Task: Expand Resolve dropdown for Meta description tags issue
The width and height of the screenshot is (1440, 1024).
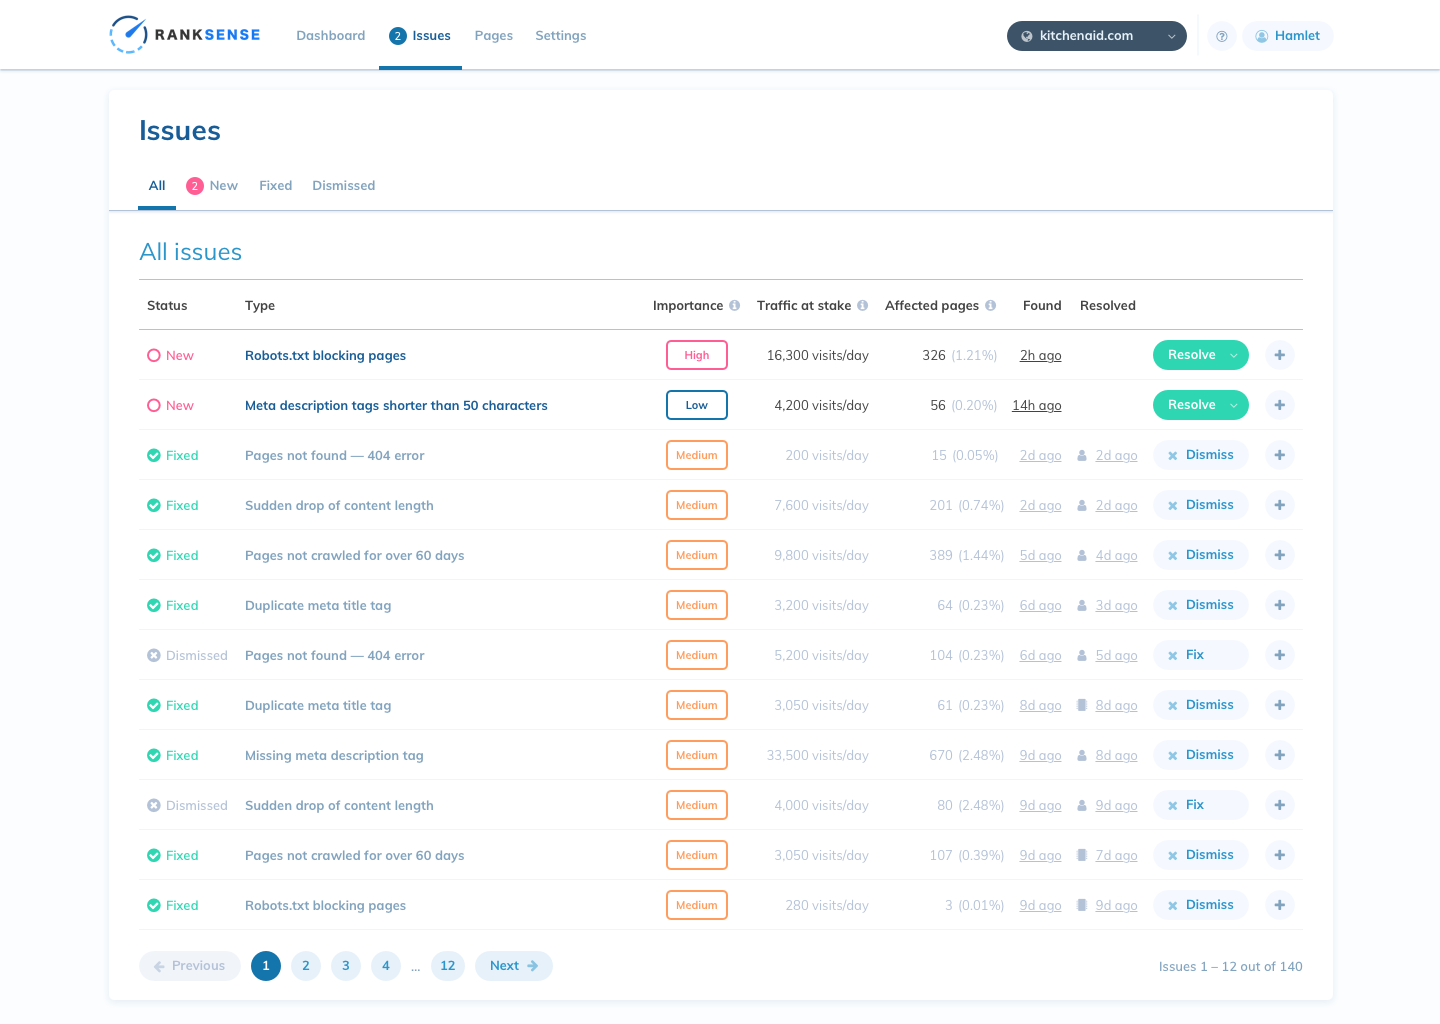Action: 1234,405
